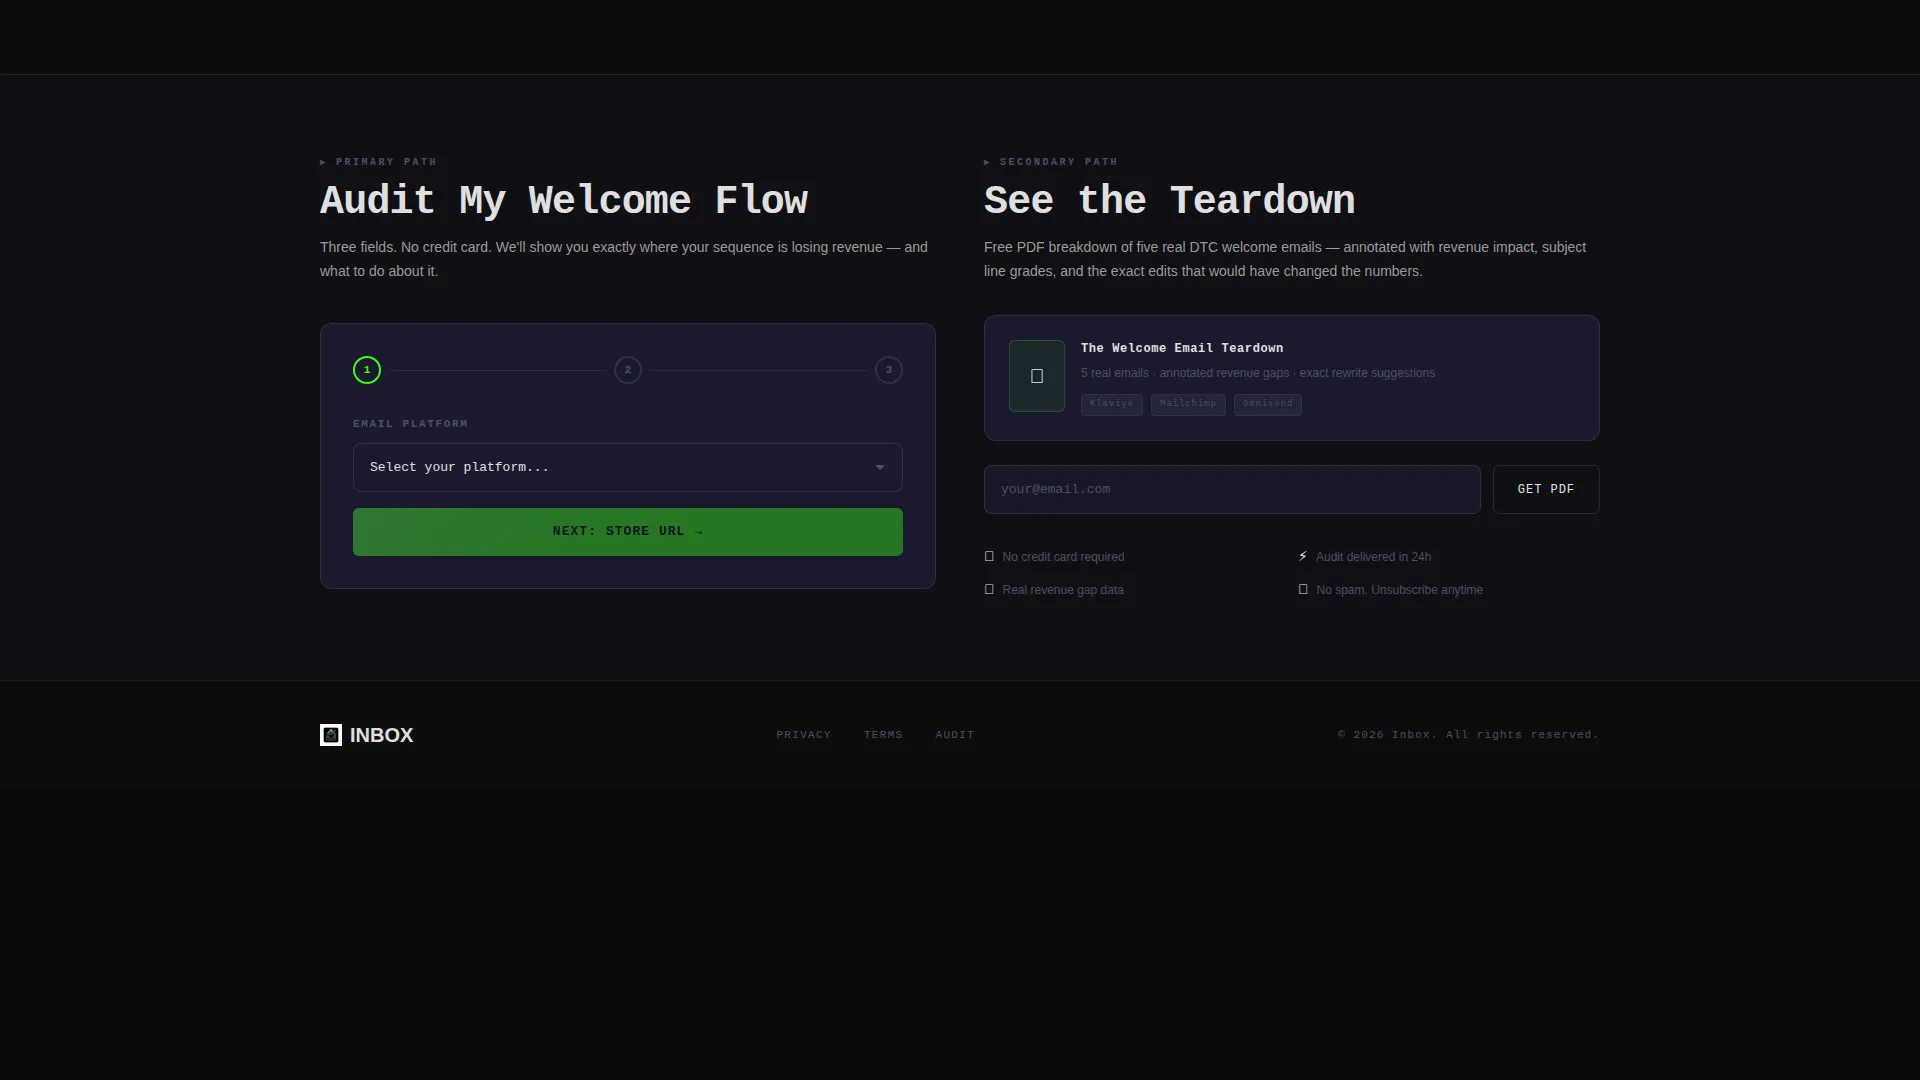
Task: Click the Next: Store URL button
Action: click(x=628, y=532)
